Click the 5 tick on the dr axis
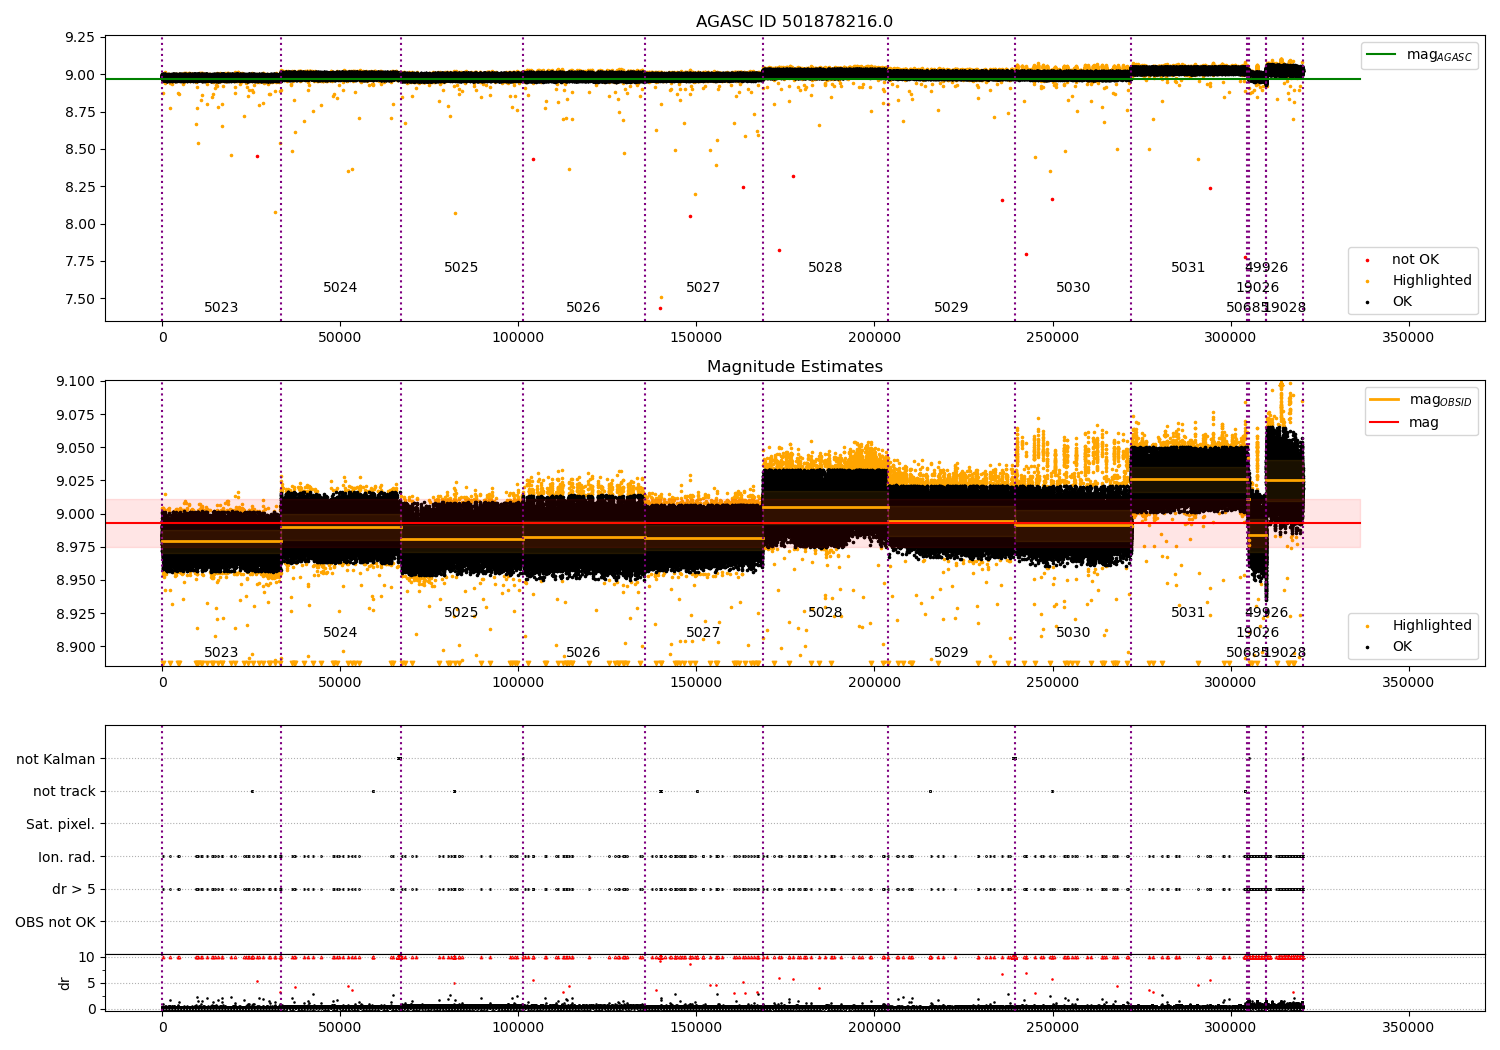The height and width of the screenshot is (1050, 1500). 92,983
